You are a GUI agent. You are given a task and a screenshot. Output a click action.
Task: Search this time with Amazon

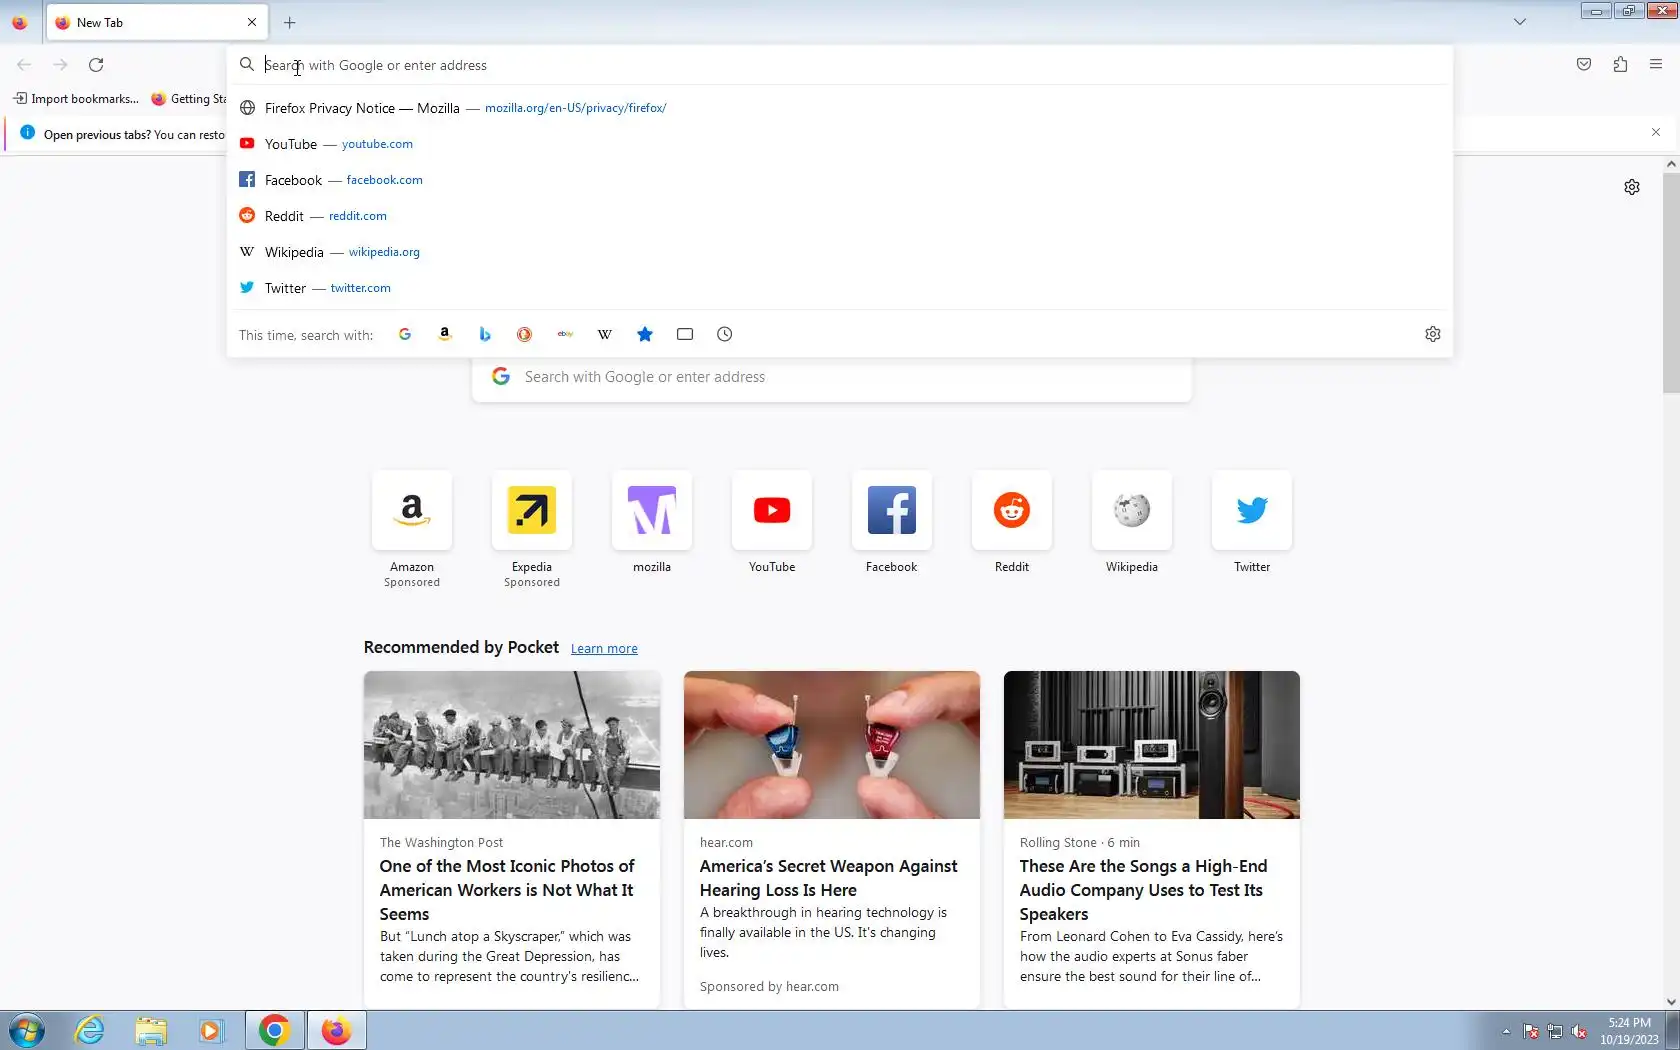445,334
